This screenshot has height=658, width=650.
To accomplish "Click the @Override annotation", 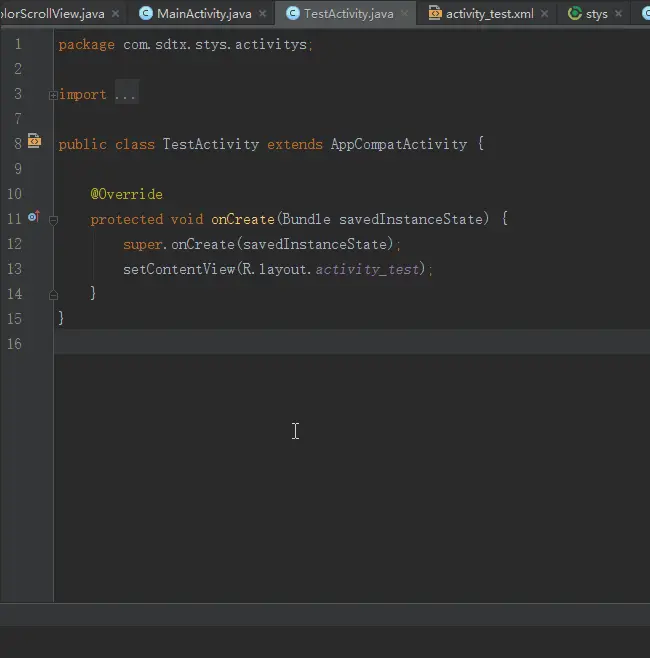I will pyautogui.click(x=126, y=194).
